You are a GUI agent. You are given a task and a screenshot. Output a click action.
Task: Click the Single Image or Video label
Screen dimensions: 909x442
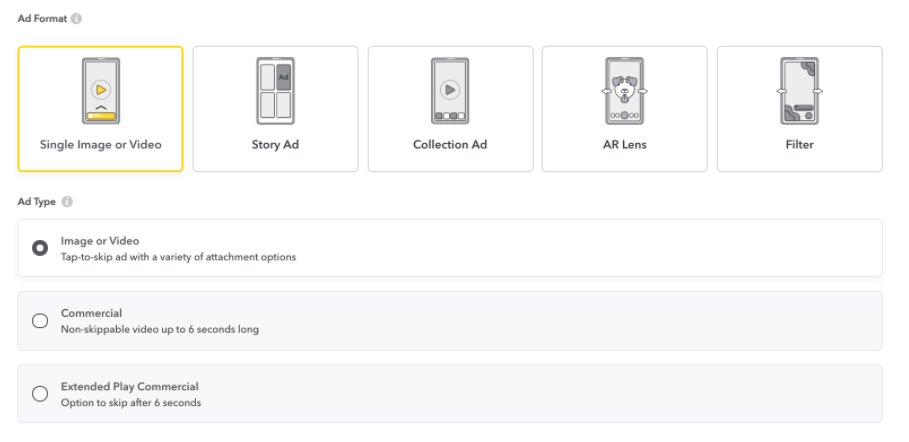tap(101, 144)
